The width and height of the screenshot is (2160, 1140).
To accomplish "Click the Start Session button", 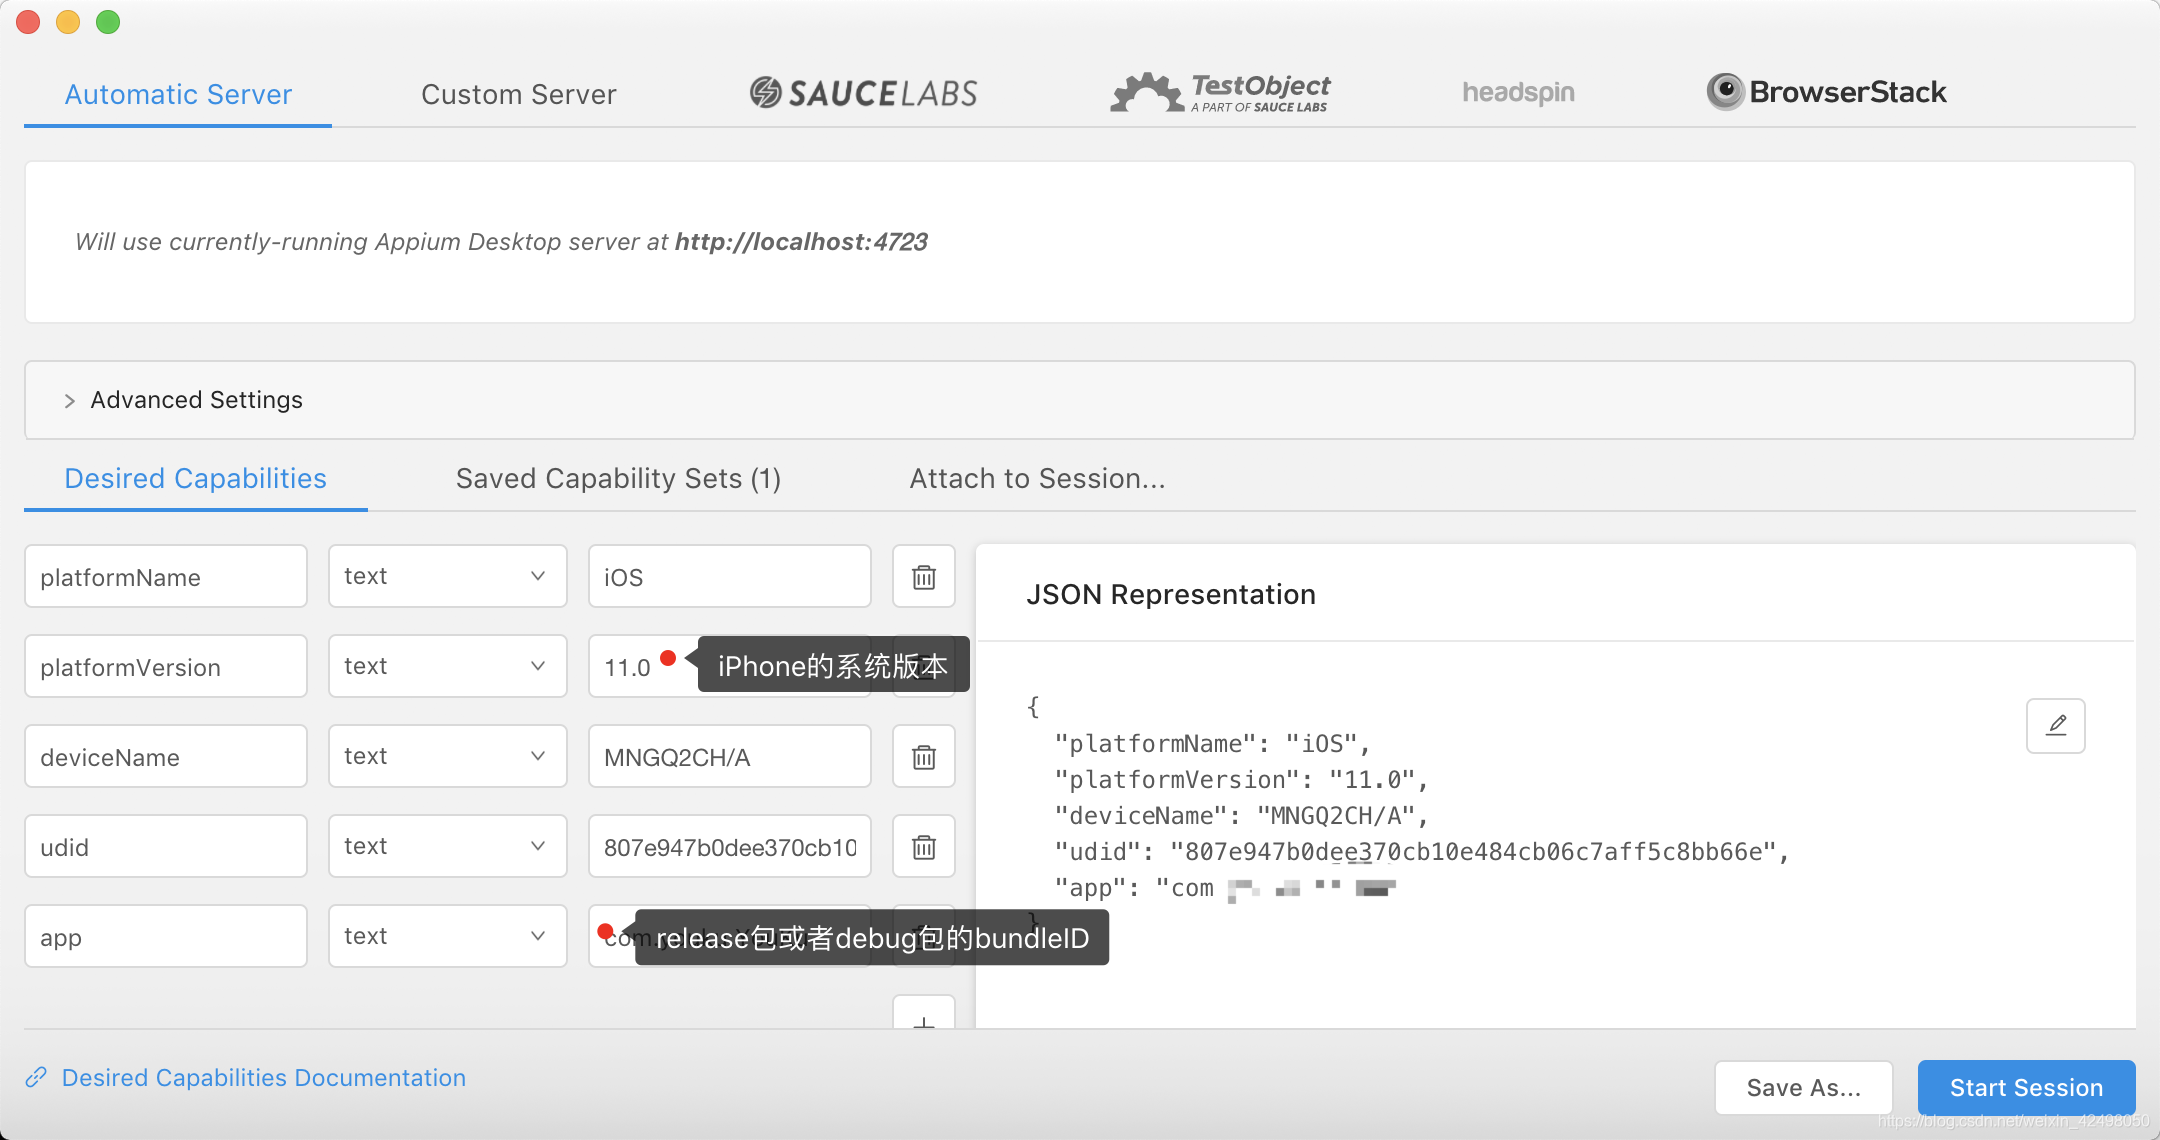I will coord(2026,1087).
